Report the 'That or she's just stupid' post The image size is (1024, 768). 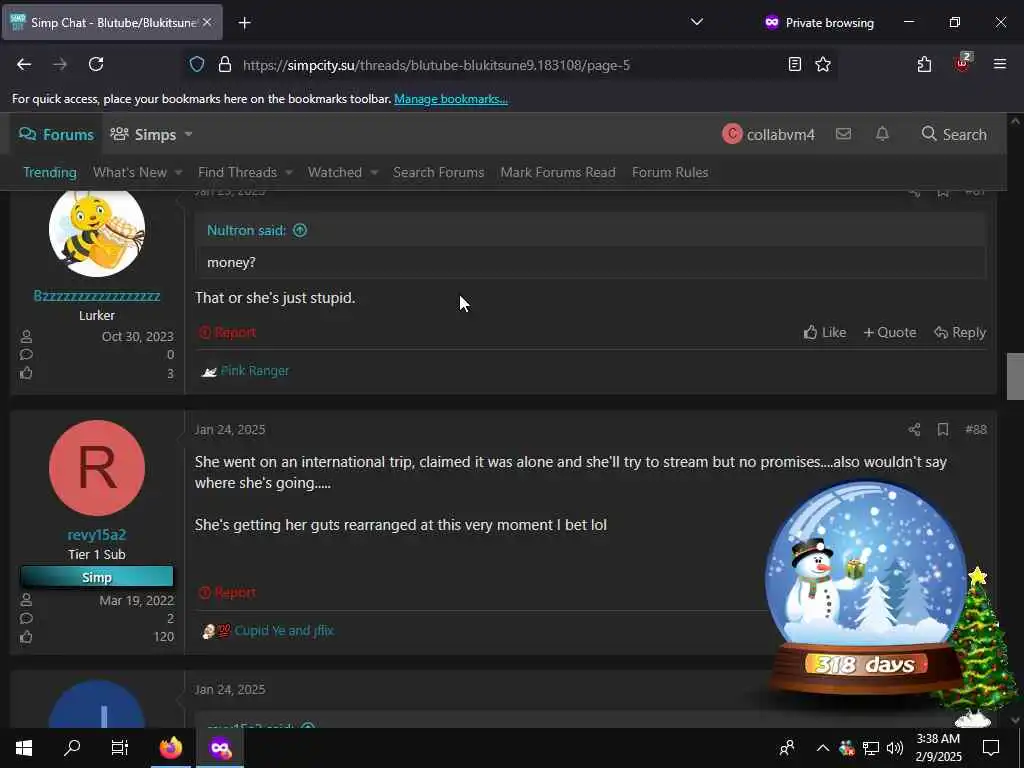pos(227,332)
